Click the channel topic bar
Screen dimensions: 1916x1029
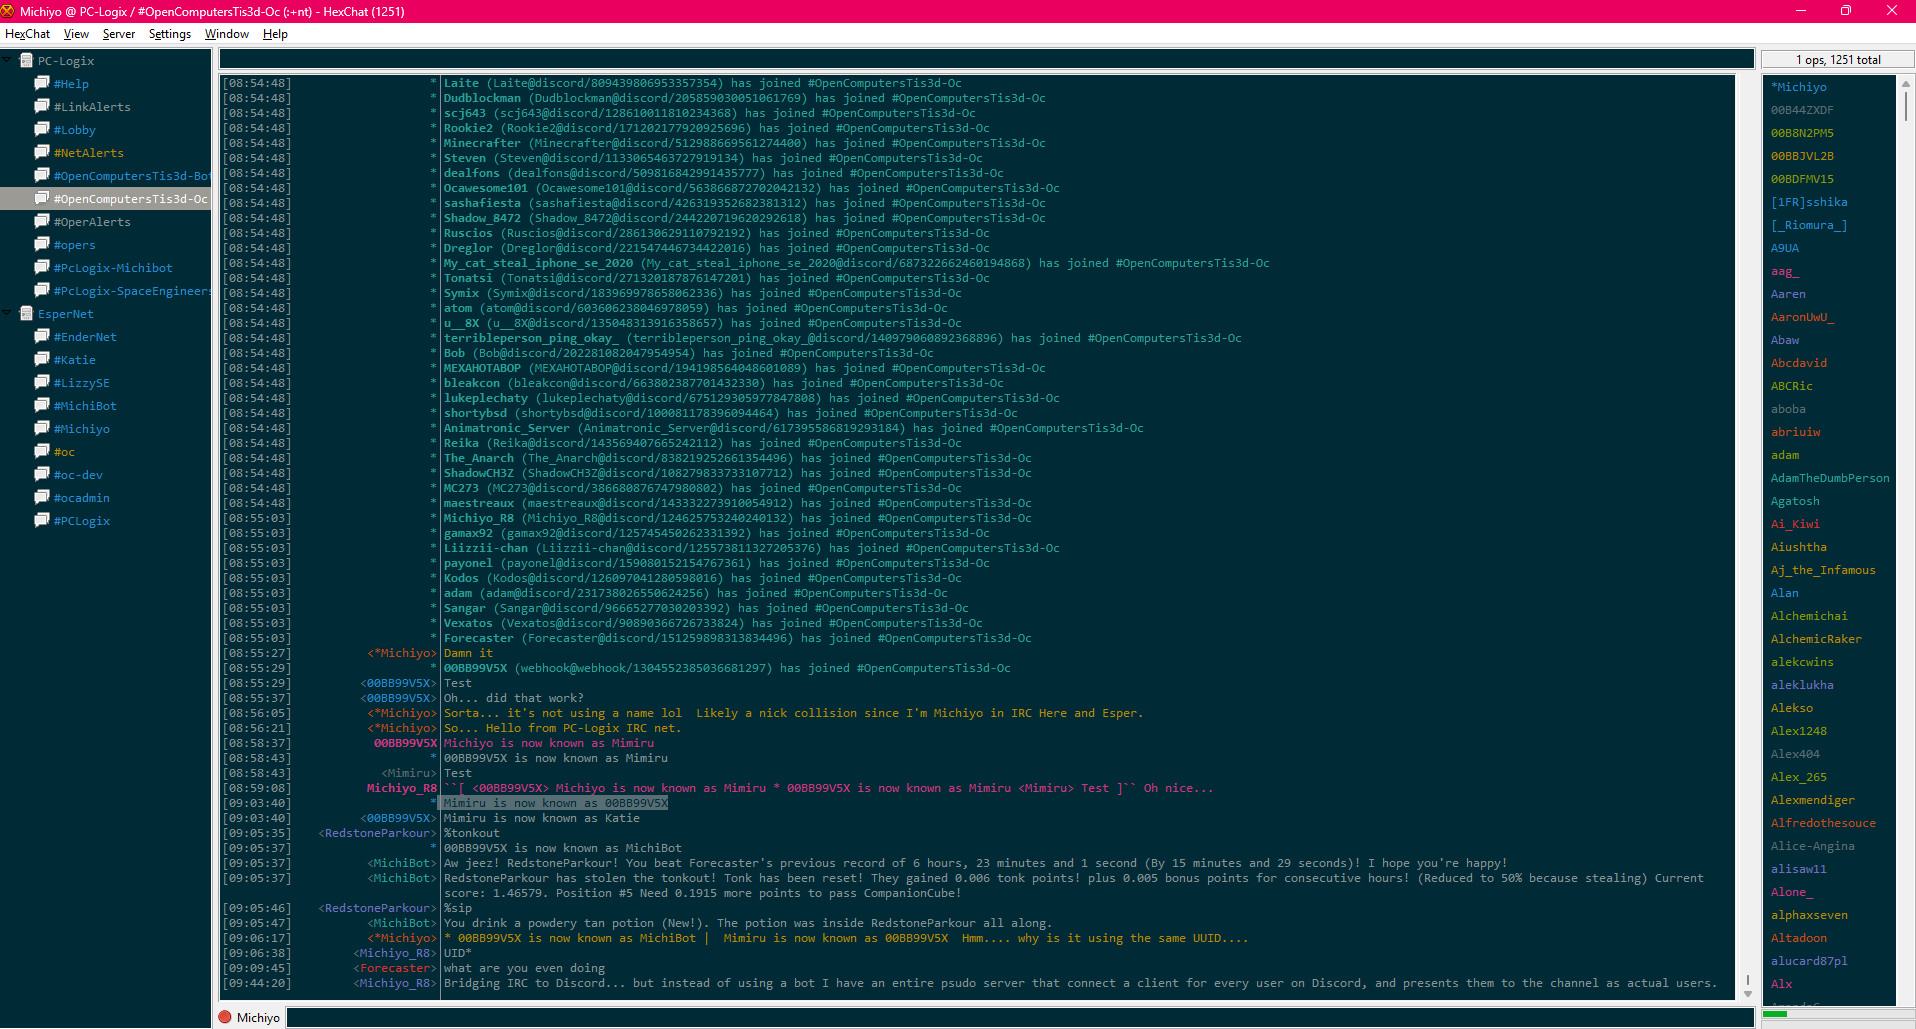tap(986, 59)
